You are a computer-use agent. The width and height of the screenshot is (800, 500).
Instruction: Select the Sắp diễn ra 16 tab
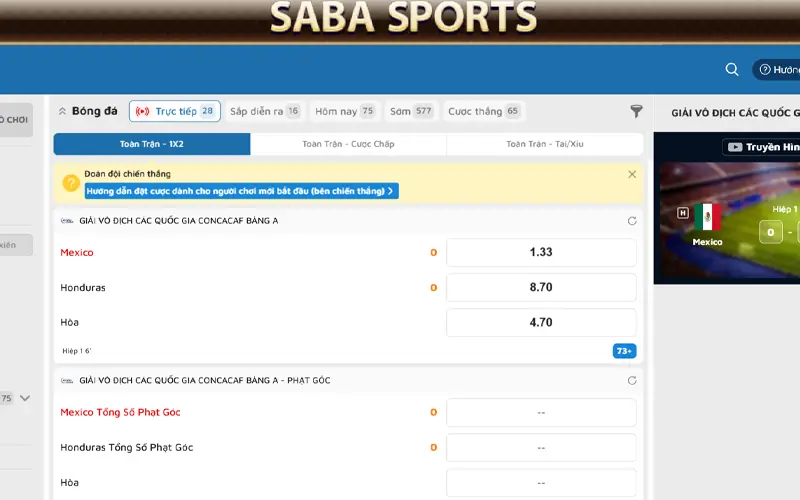pos(264,111)
